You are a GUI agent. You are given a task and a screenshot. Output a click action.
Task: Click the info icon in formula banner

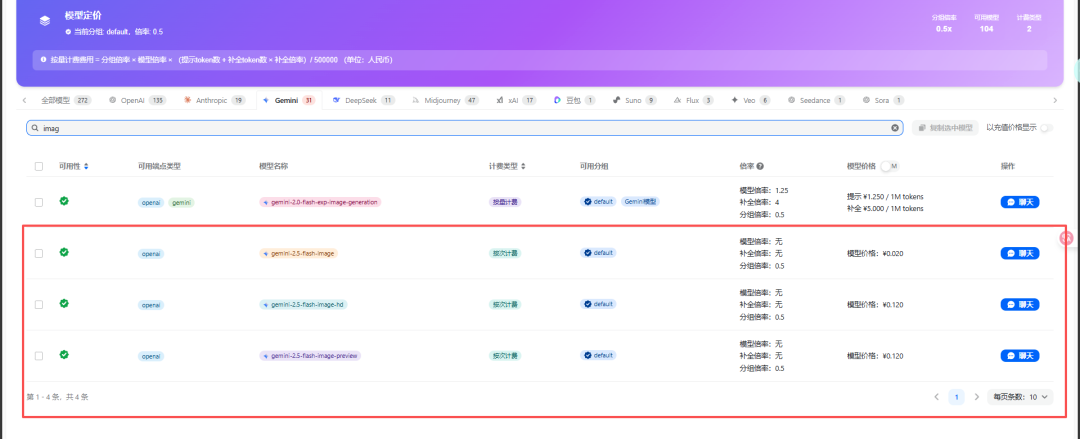tap(43, 60)
